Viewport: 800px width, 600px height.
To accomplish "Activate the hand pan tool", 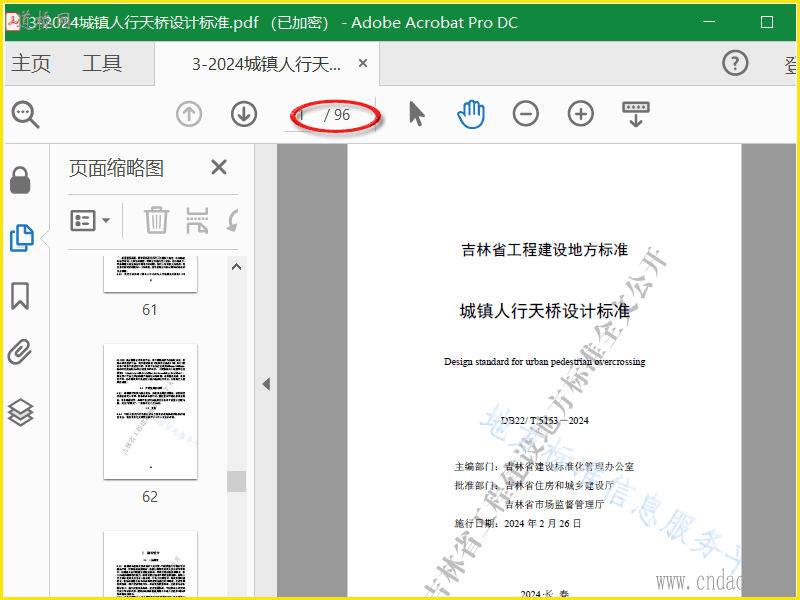I will [471, 114].
